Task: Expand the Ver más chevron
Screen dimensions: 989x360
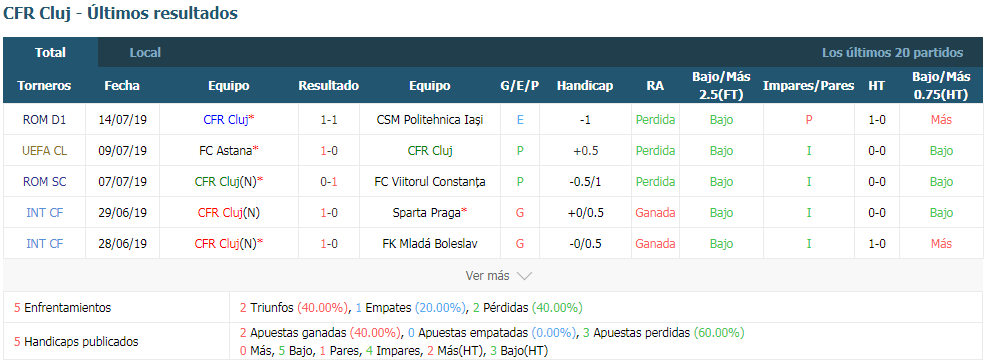Action: 524,276
